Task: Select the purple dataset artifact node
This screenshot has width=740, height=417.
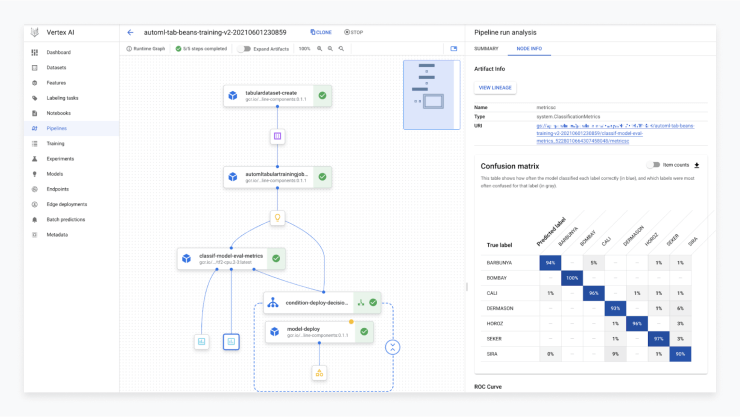Action: pos(278,136)
